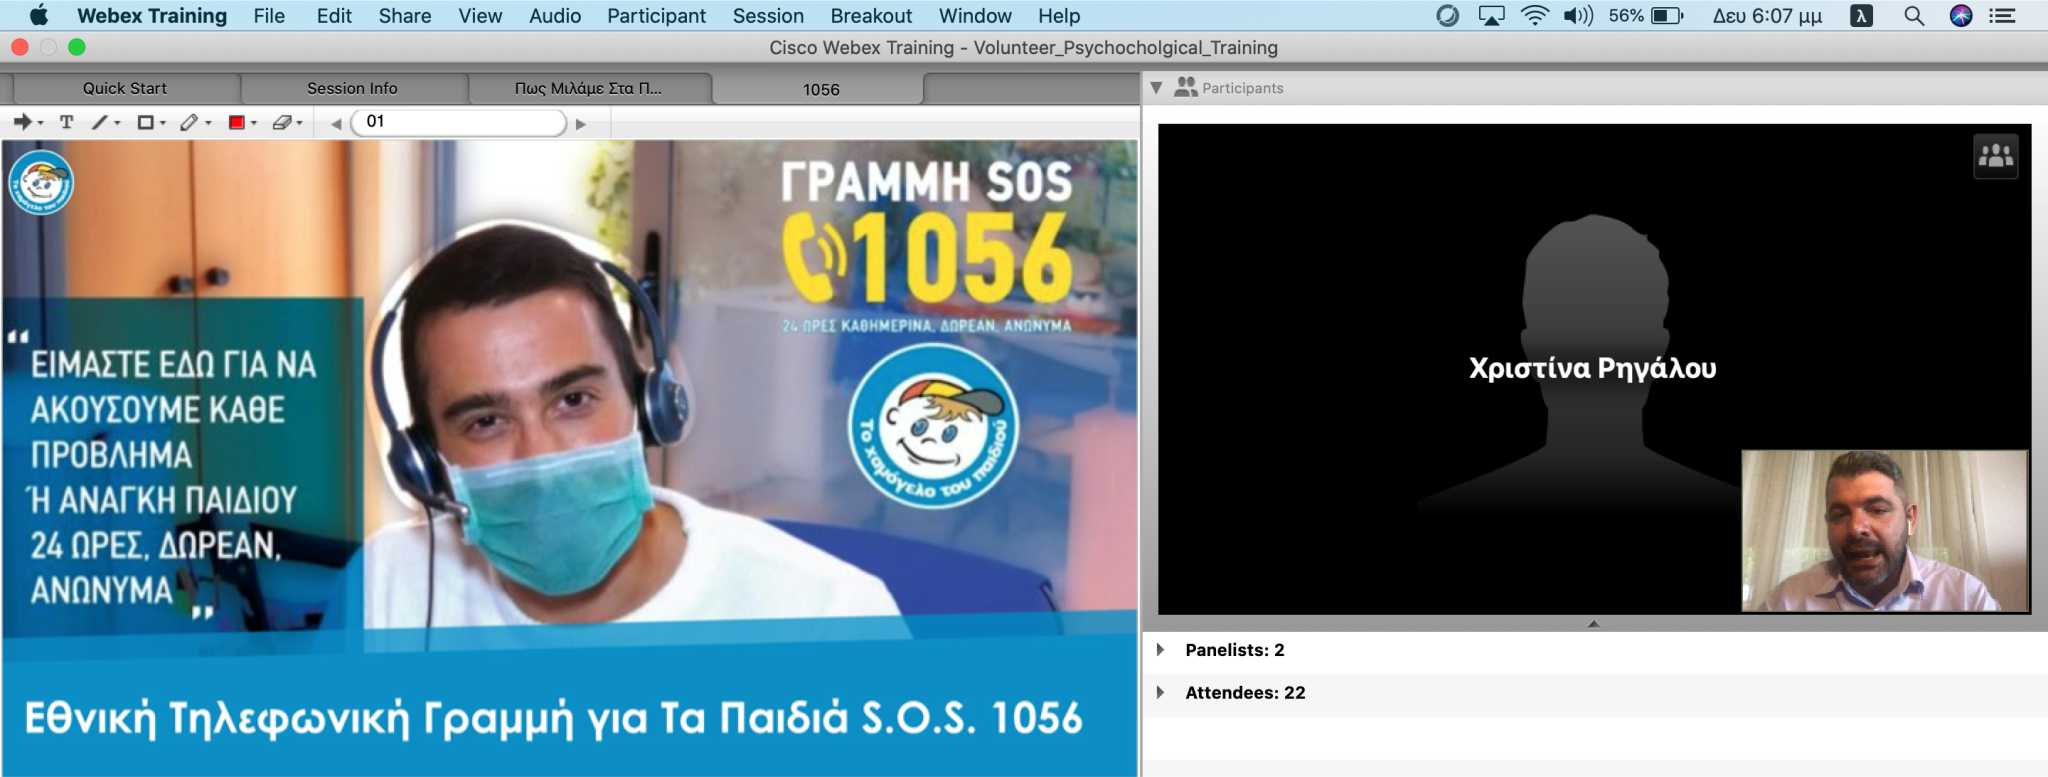The image size is (2048, 777).
Task: Click the Participants panel people icon
Action: click(x=1186, y=87)
